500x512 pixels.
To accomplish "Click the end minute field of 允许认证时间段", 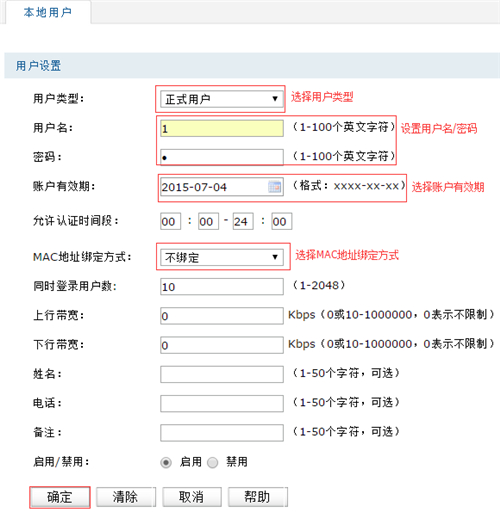I will [x=282, y=221].
